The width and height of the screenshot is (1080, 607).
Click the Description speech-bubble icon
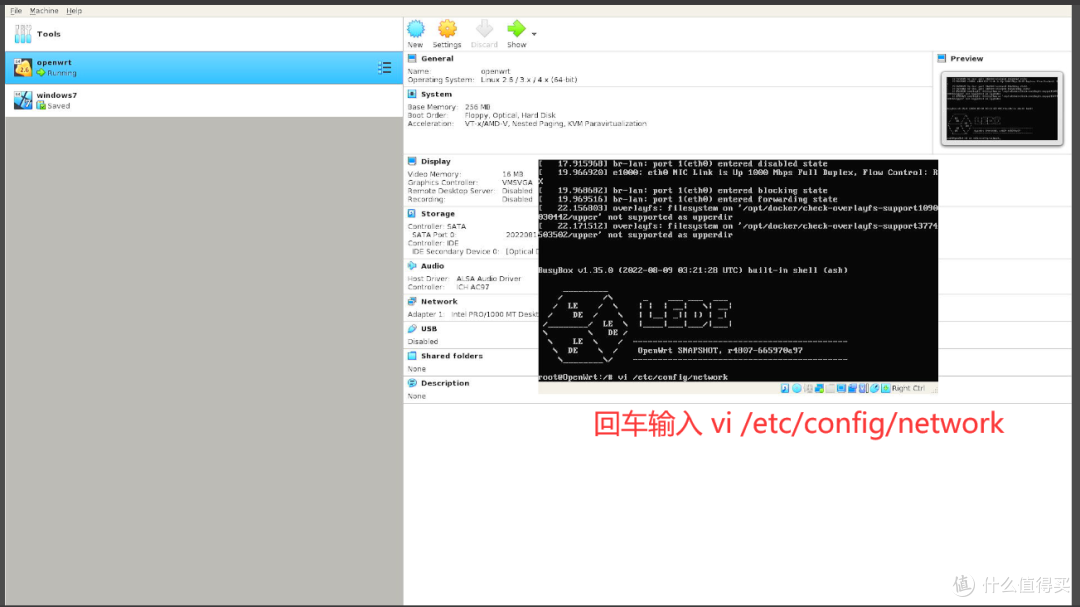(412, 383)
